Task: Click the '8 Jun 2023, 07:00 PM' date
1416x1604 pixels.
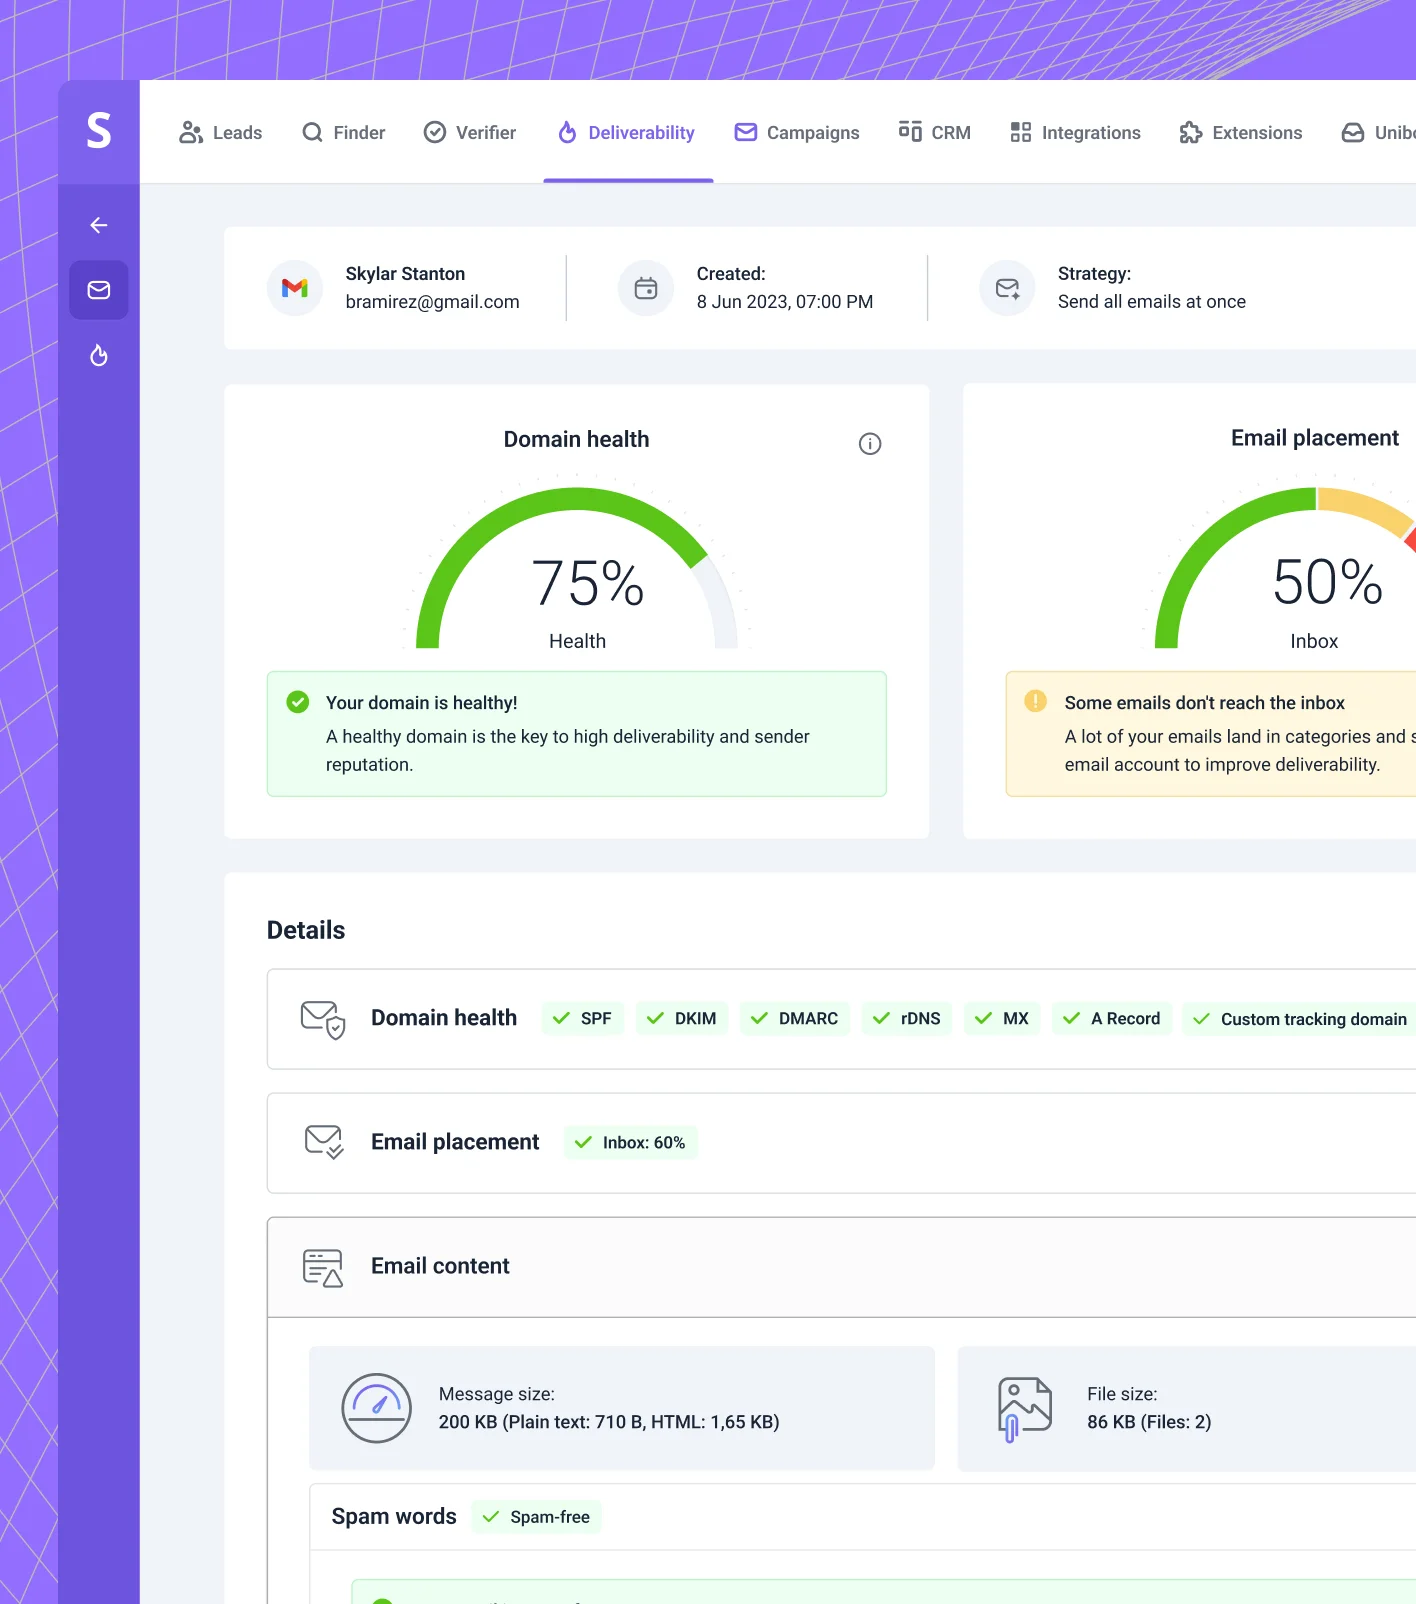Action: (785, 302)
